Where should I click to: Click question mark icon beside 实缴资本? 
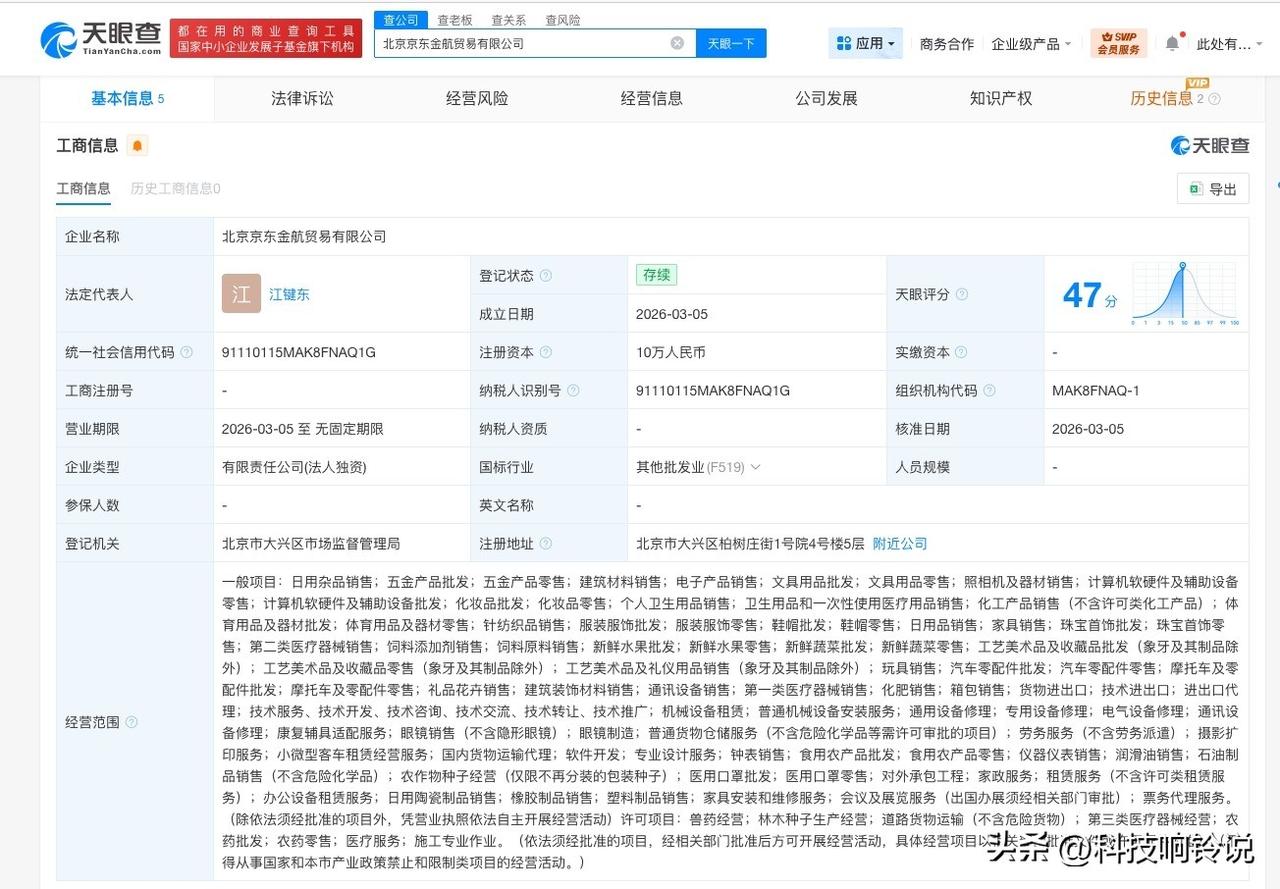961,352
